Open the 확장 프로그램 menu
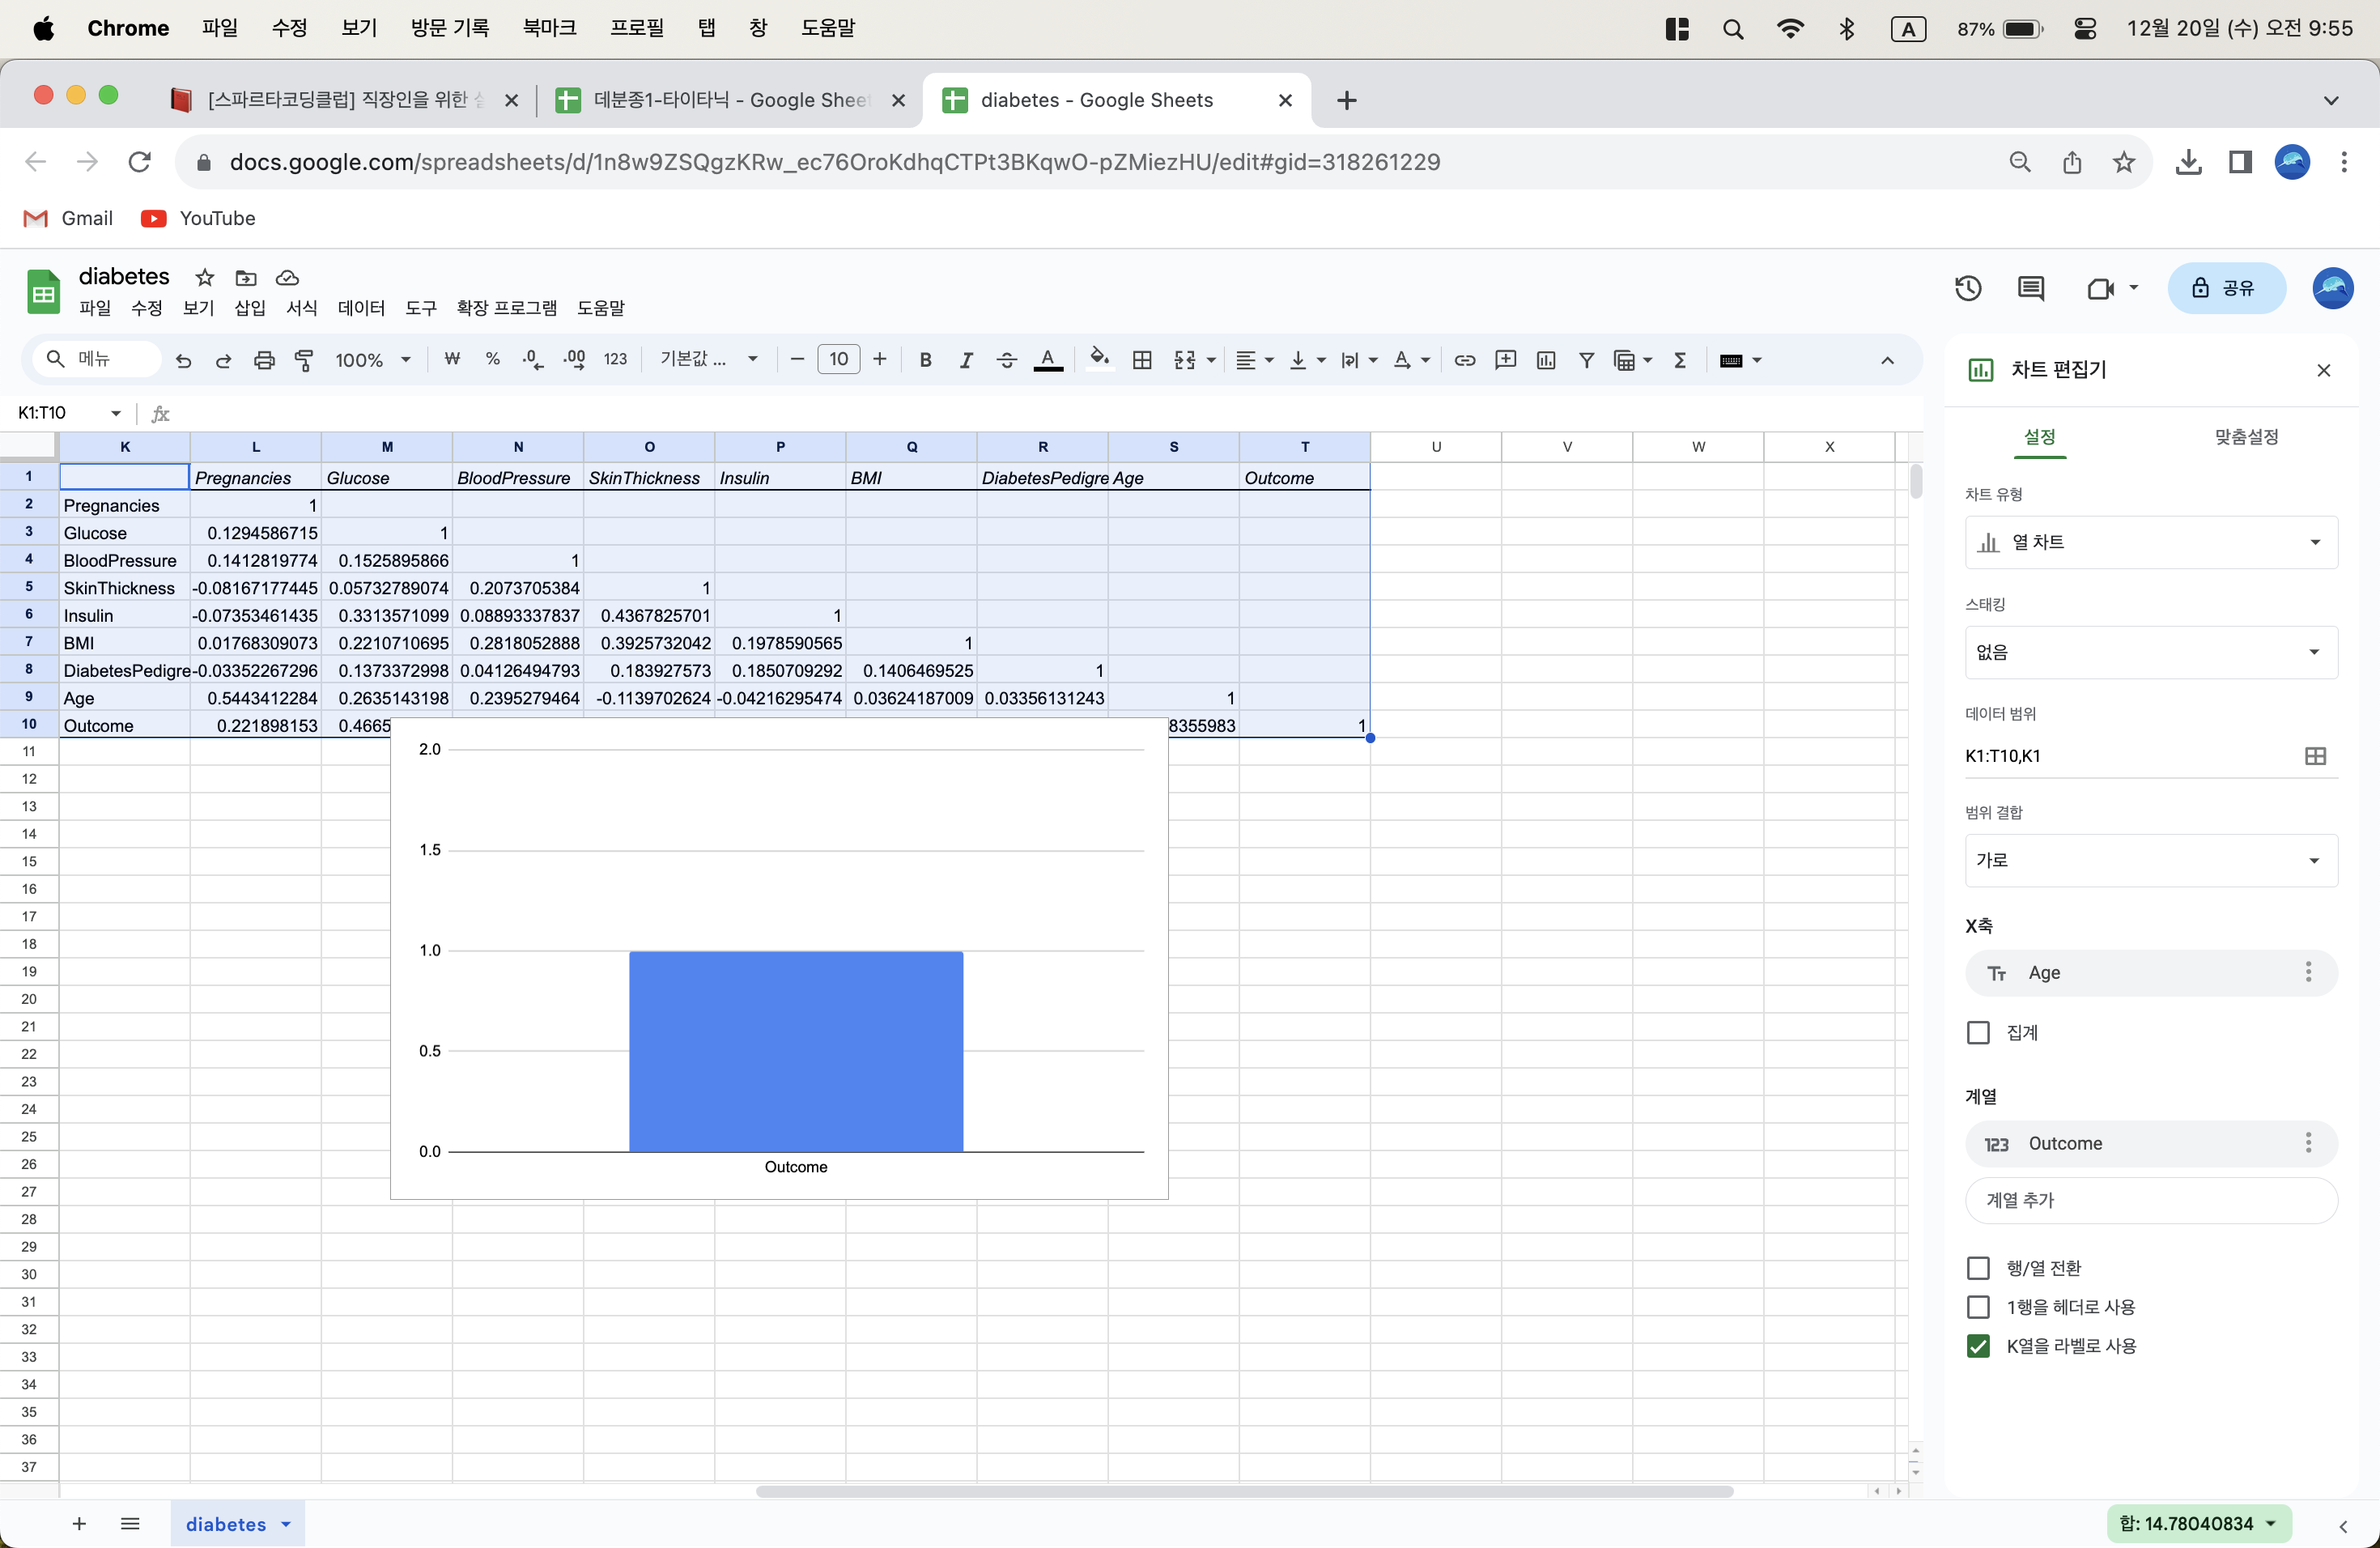This screenshot has width=2380, height=1548. (506, 308)
